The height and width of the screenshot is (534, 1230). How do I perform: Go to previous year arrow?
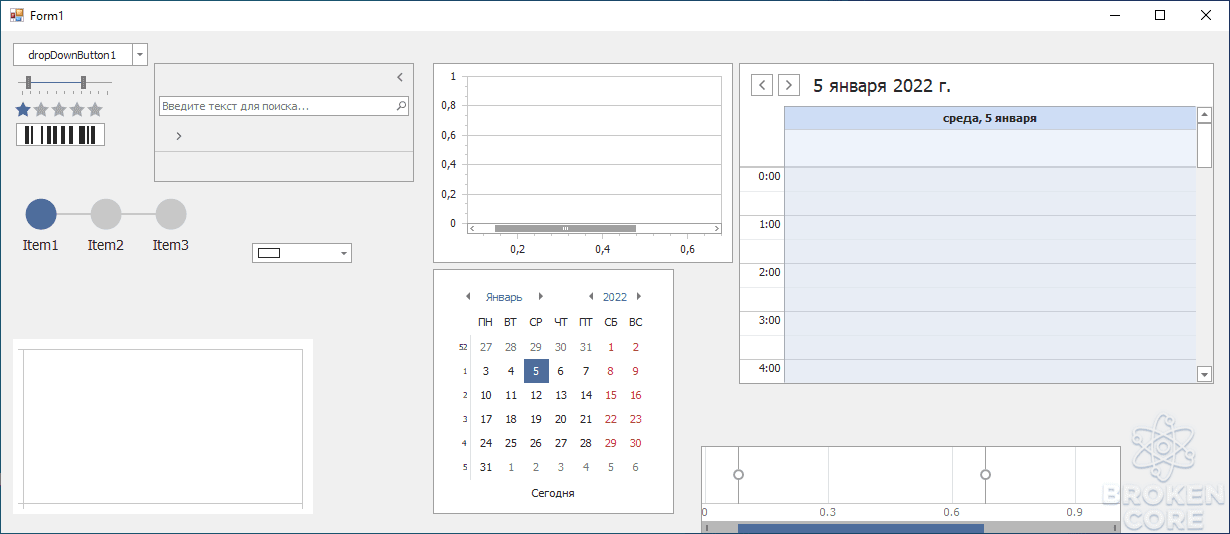coord(590,297)
